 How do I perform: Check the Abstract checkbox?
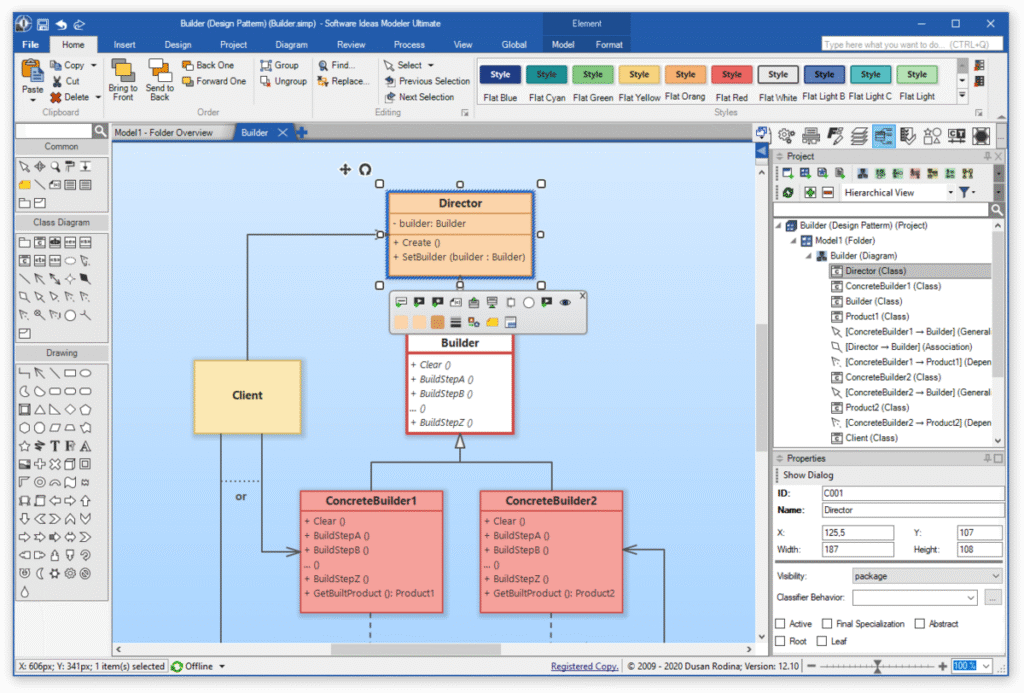click(x=920, y=624)
